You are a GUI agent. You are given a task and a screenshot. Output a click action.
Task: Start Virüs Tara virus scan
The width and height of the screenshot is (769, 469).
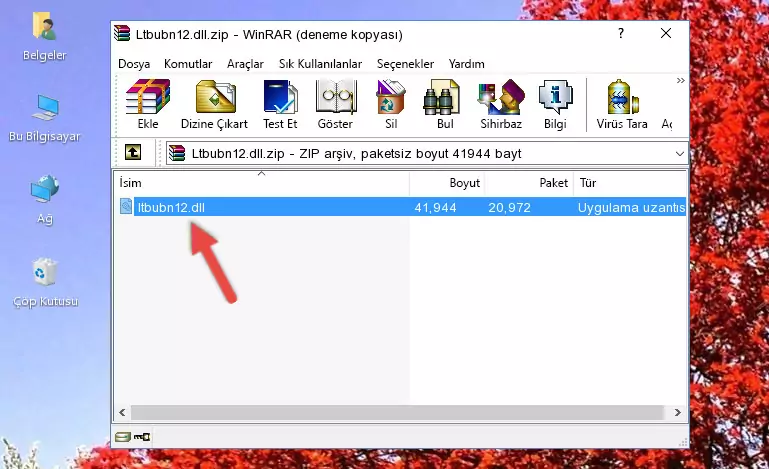pyautogui.click(x=622, y=104)
